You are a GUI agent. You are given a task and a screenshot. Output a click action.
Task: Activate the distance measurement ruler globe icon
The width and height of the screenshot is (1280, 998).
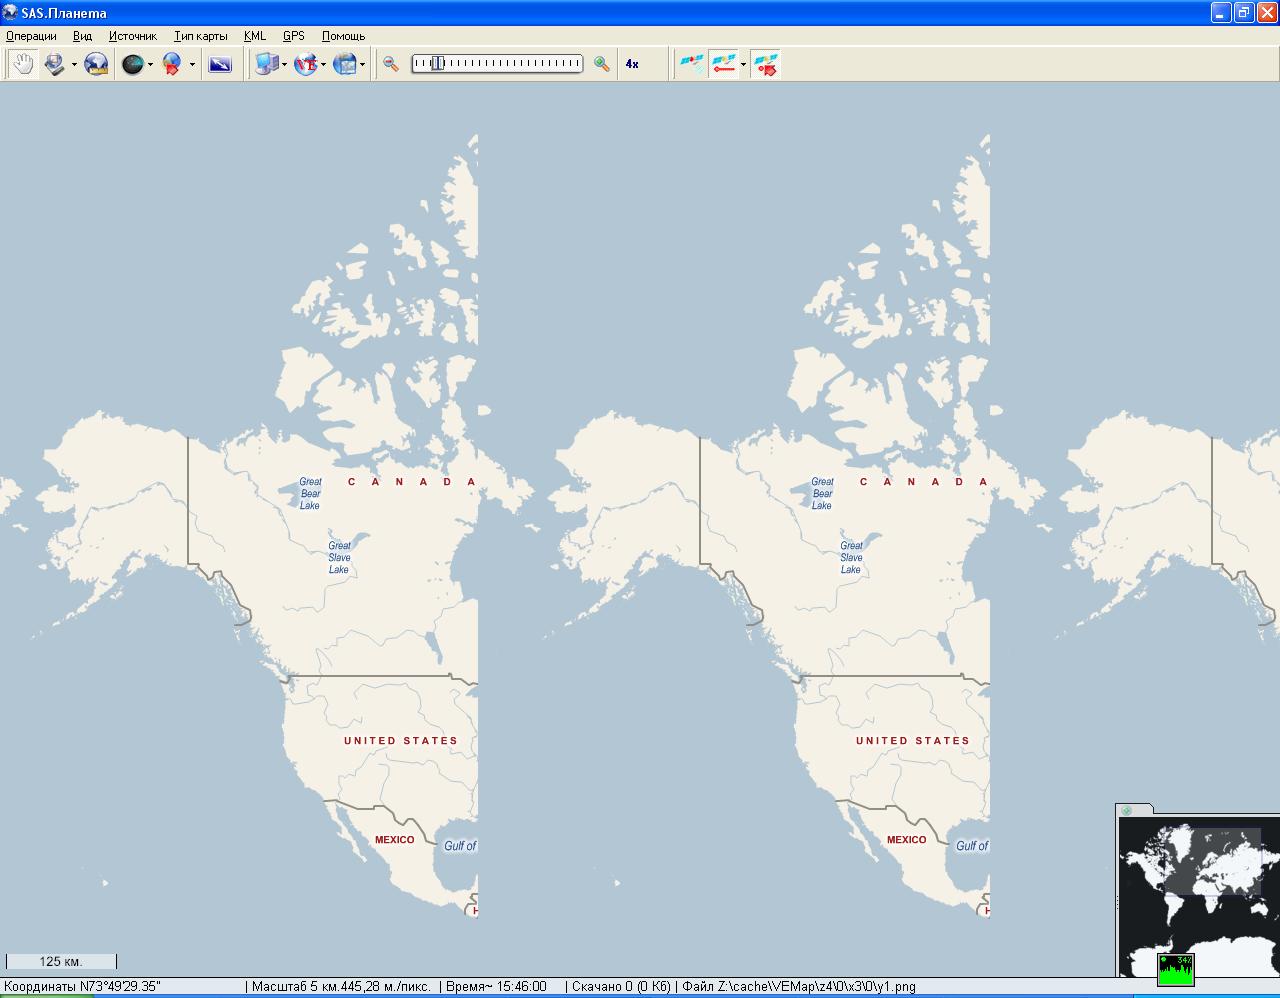pyautogui.click(x=96, y=64)
